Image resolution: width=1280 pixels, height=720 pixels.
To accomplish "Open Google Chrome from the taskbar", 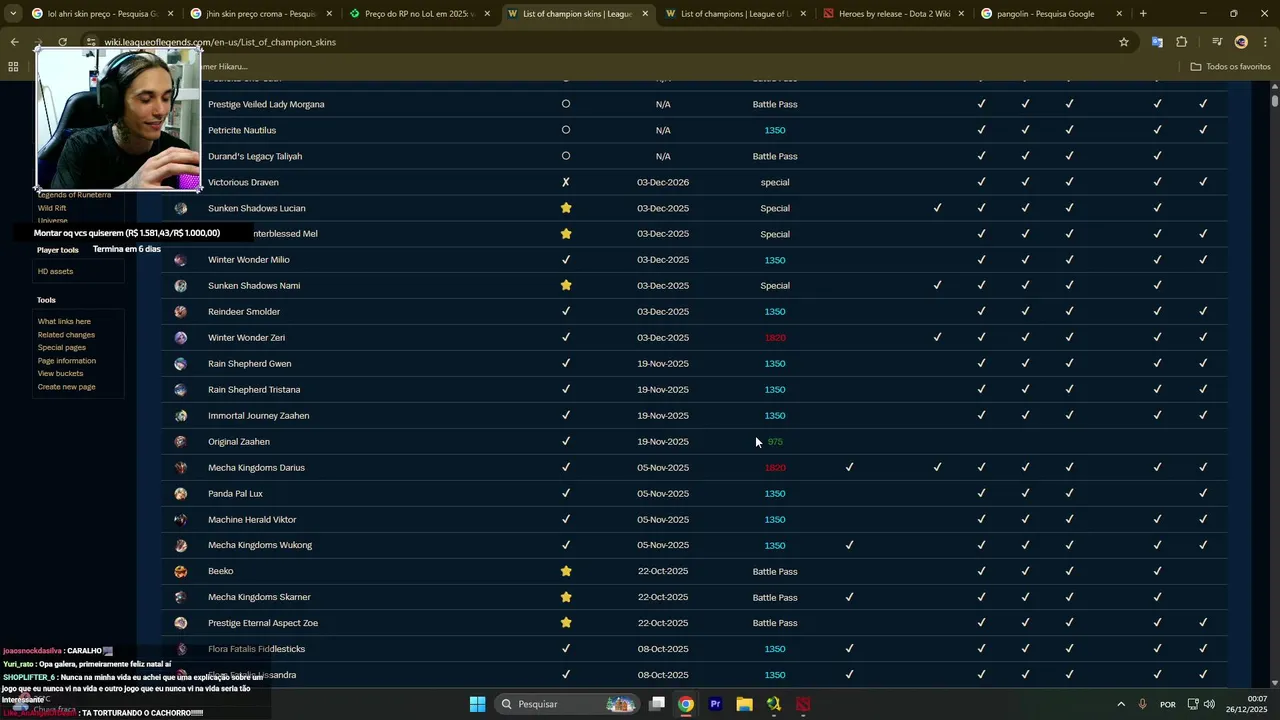I will point(686,704).
